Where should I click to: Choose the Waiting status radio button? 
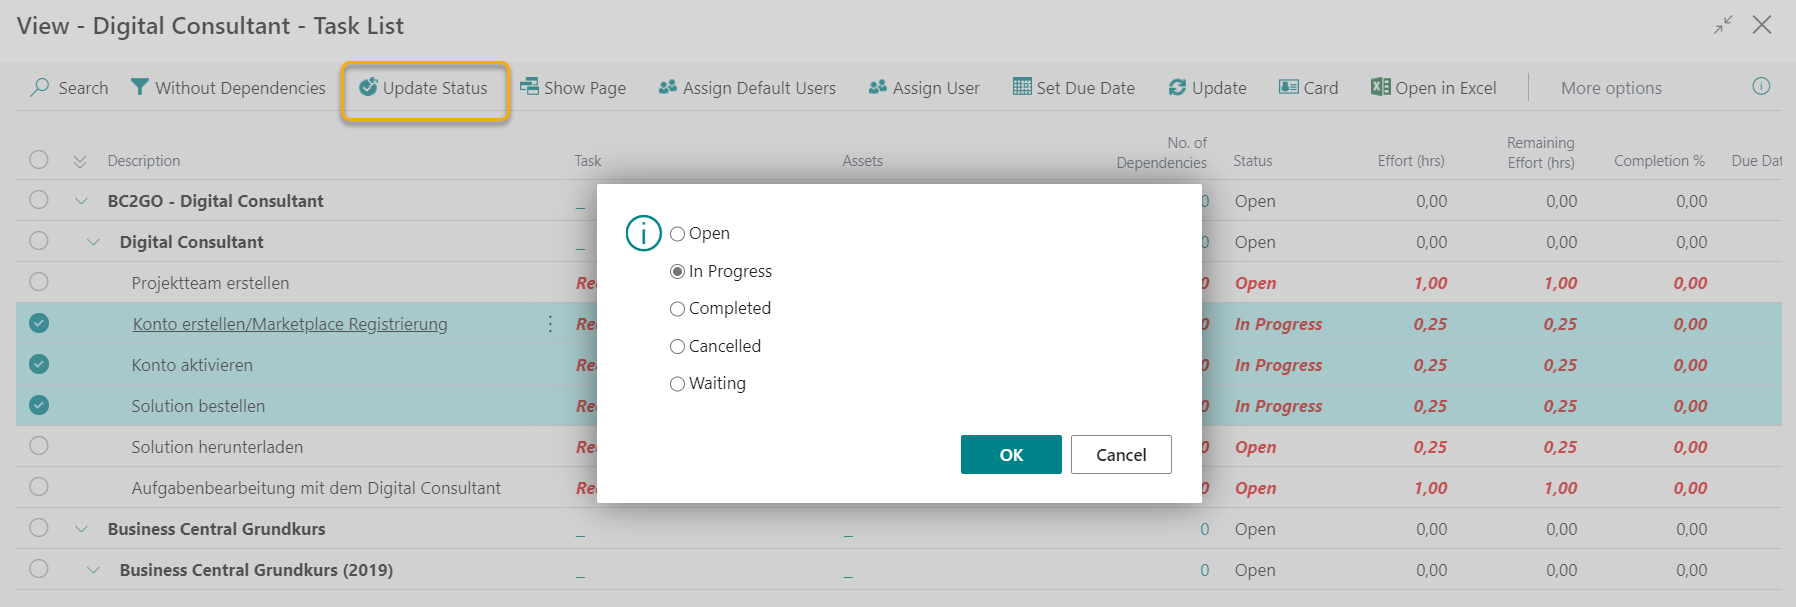(x=678, y=384)
